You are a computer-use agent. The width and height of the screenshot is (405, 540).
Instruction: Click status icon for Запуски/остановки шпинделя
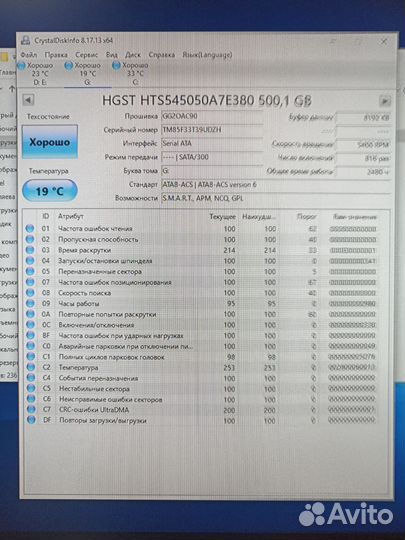(30, 260)
